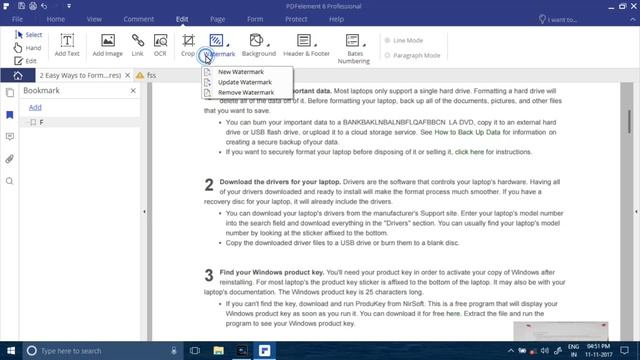Image resolution: width=640 pixels, height=360 pixels.
Task: Expand the Background dropdown arrow
Action: pyautogui.click(x=268, y=44)
